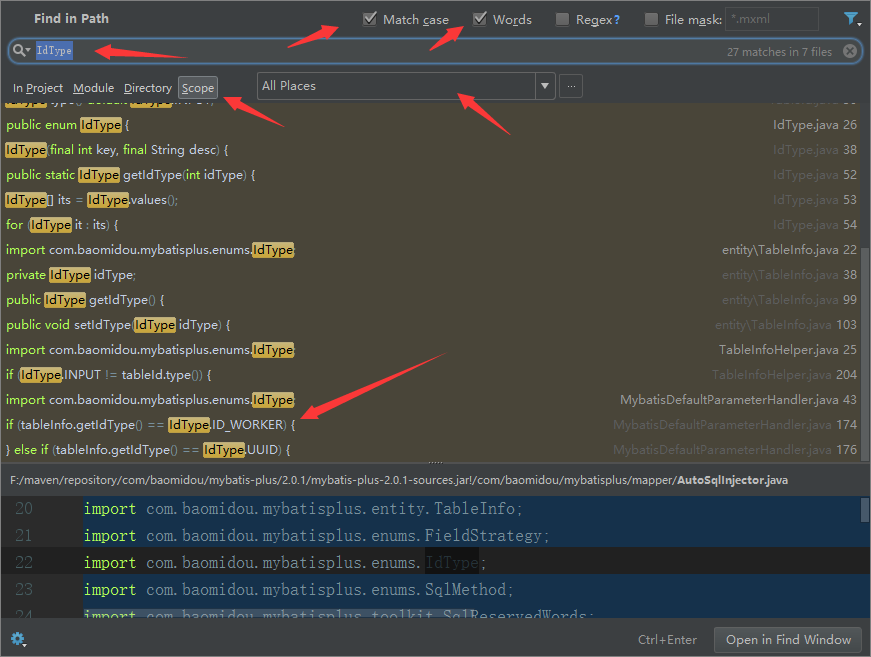This screenshot has width=871, height=657.
Task: Click the ellipsis button beside All Places
Action: tap(570, 86)
